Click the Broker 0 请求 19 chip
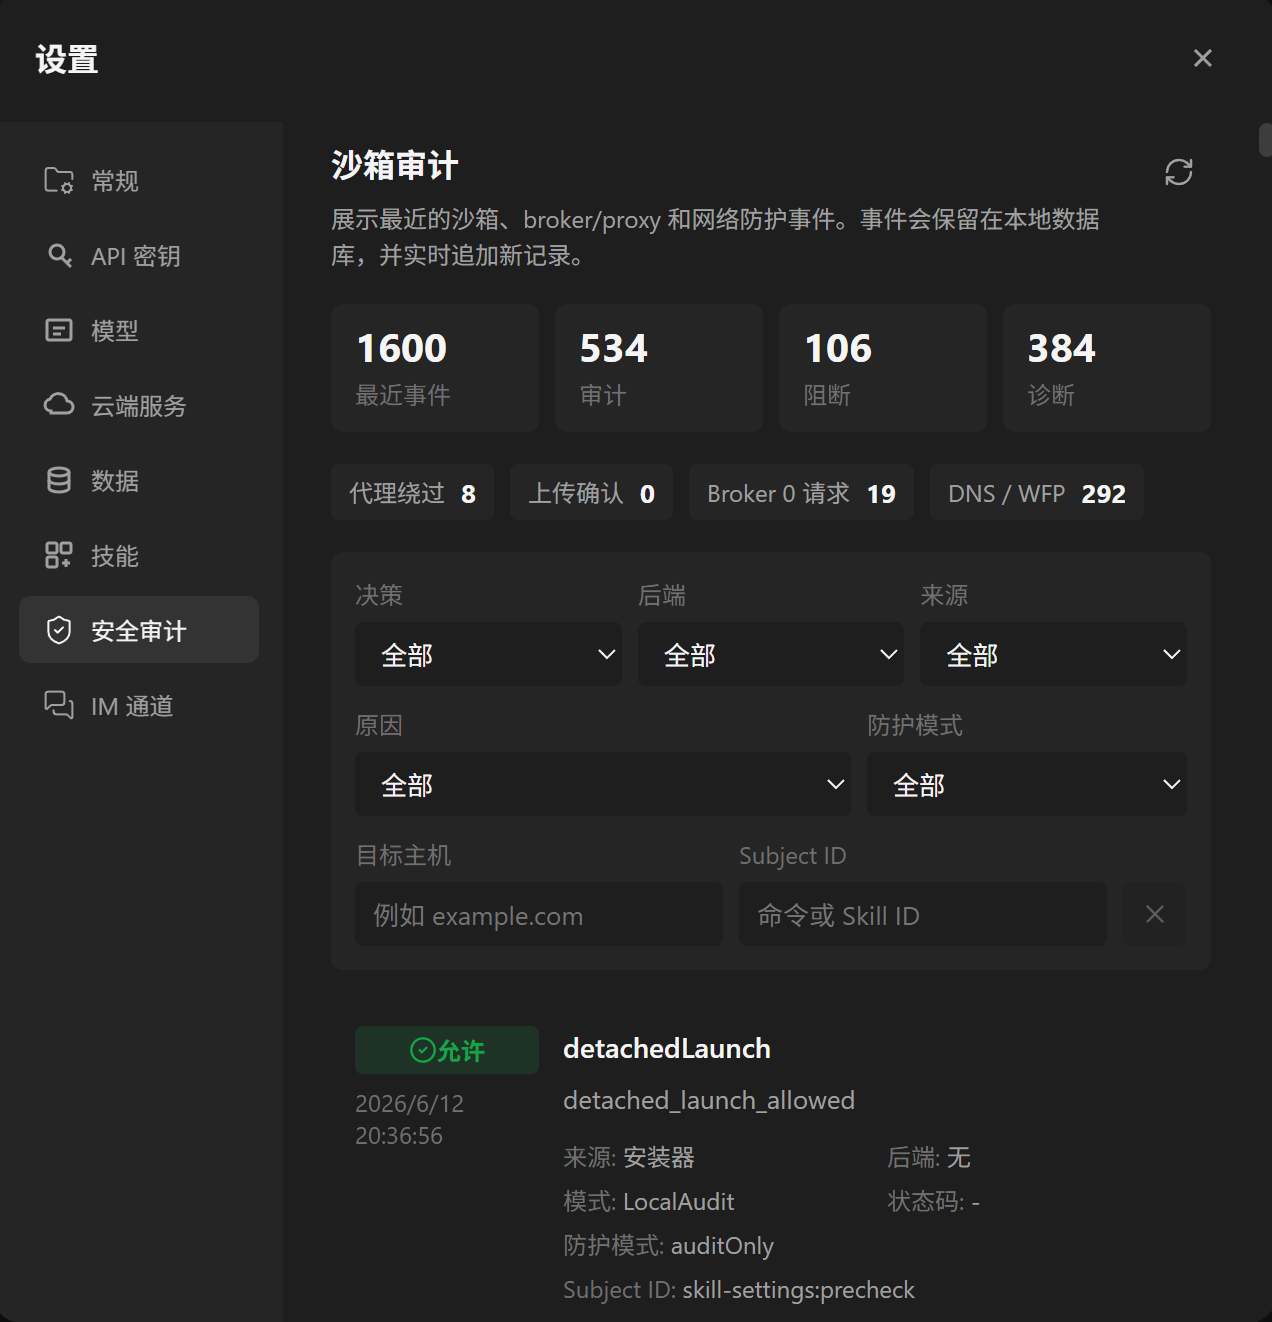This screenshot has width=1272, height=1322. (x=801, y=492)
